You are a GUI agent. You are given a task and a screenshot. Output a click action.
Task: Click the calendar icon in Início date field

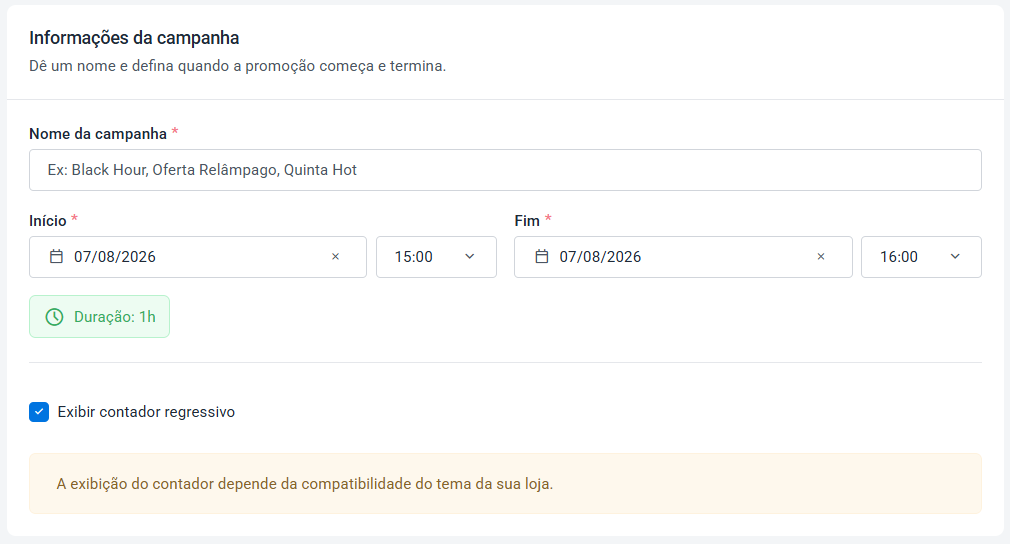click(57, 257)
